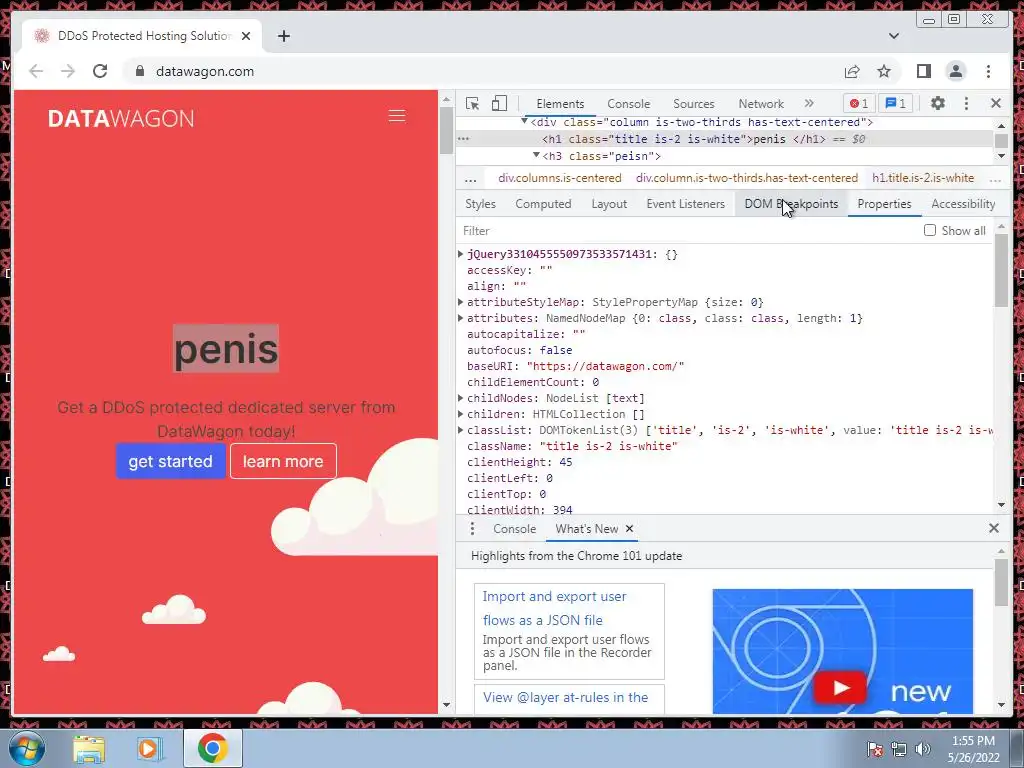The height and width of the screenshot is (768, 1024).
Task: Select div.columns.is-centered breadcrumb
Action: (x=560, y=178)
